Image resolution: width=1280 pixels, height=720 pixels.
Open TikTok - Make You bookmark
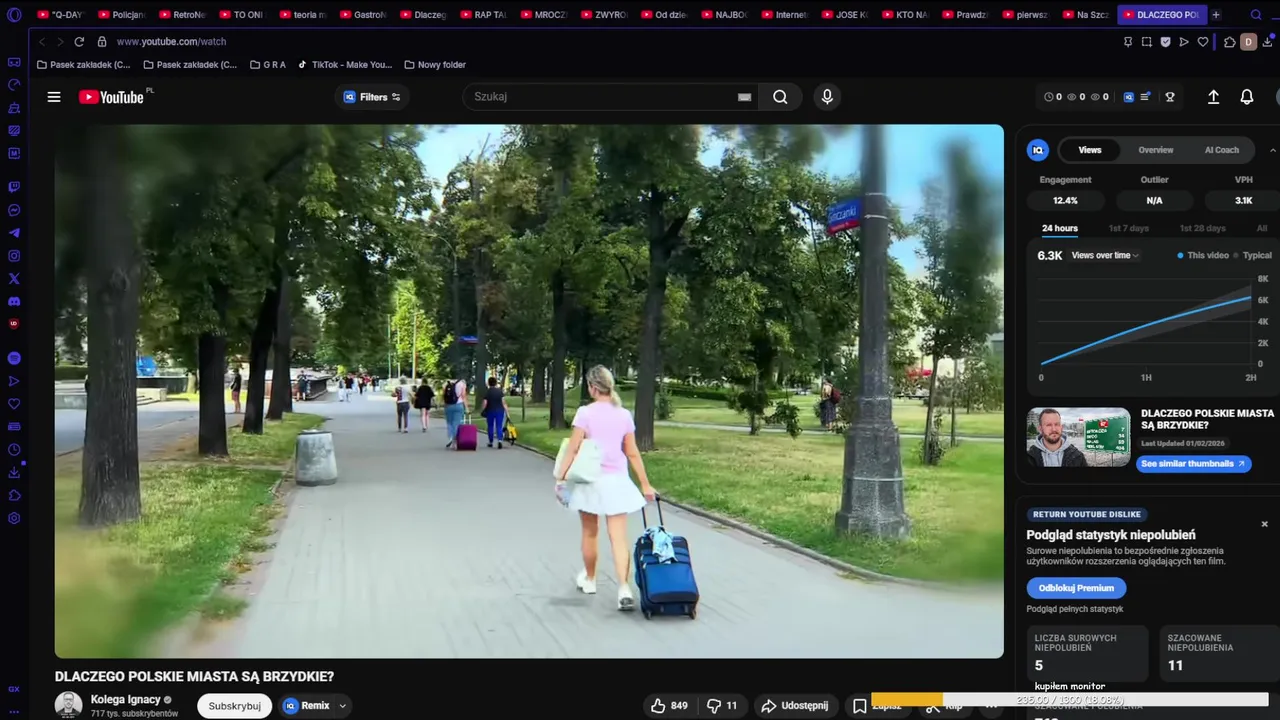[x=344, y=65]
